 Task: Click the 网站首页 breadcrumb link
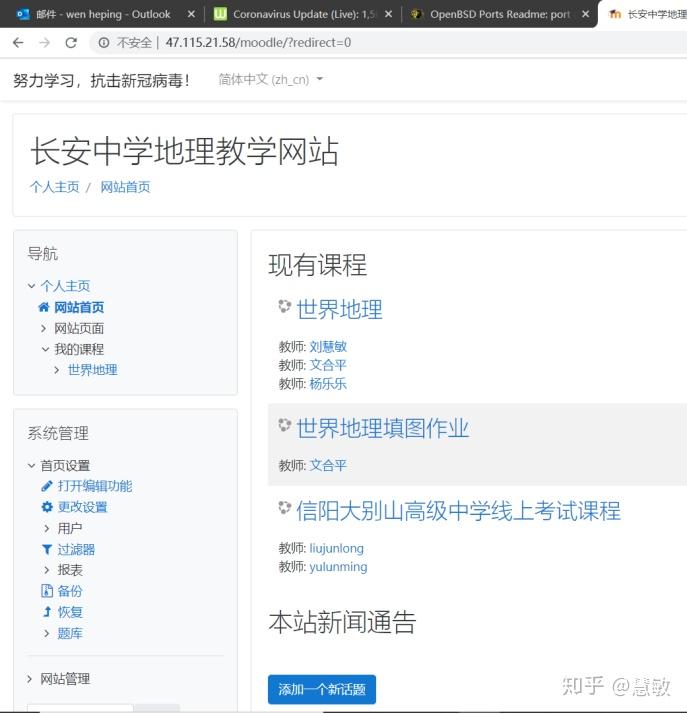pos(125,187)
